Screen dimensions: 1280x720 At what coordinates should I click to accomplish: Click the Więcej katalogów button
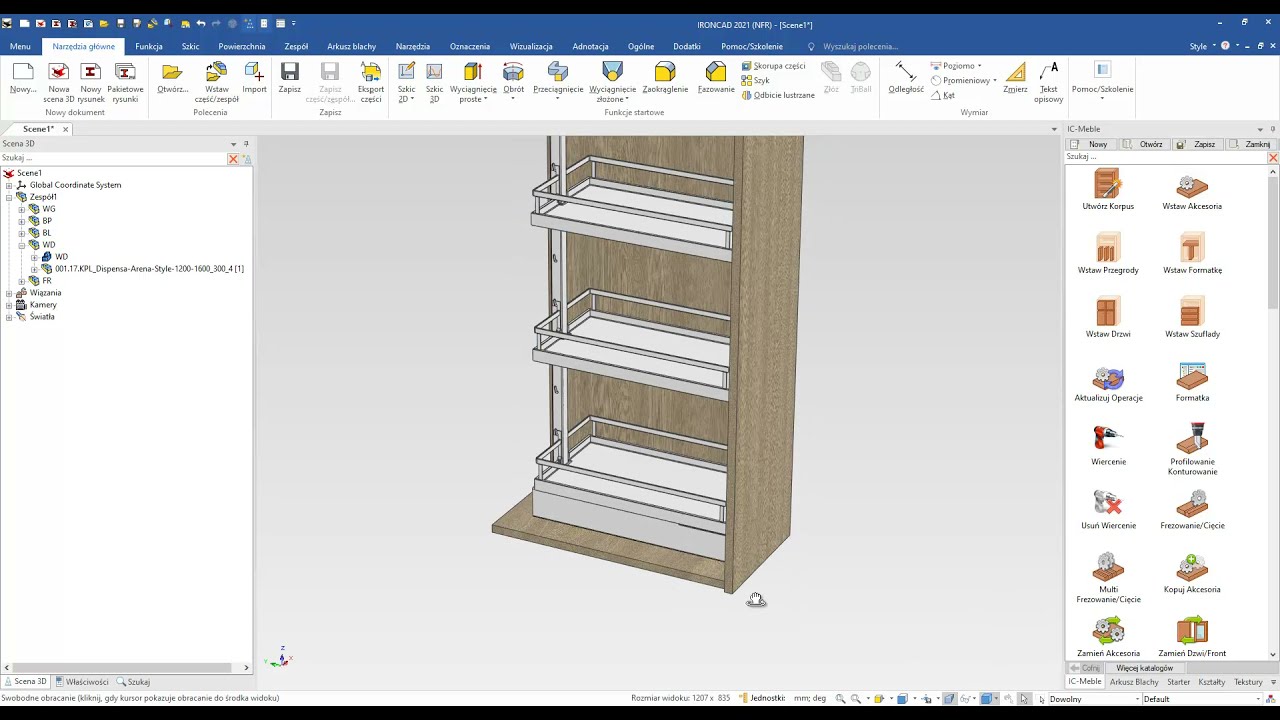tap(1144, 668)
